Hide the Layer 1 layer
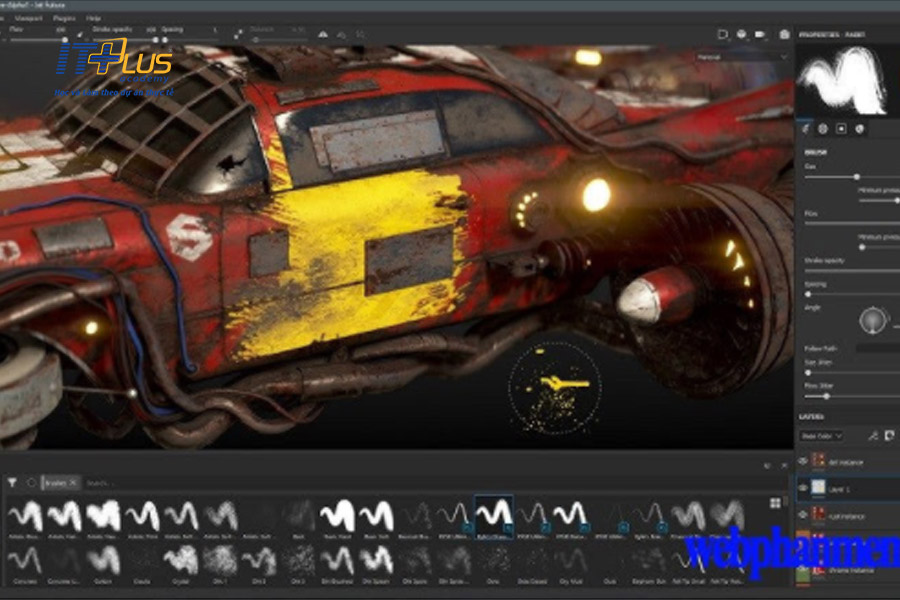Screen dimensions: 900x600 click(x=802, y=487)
